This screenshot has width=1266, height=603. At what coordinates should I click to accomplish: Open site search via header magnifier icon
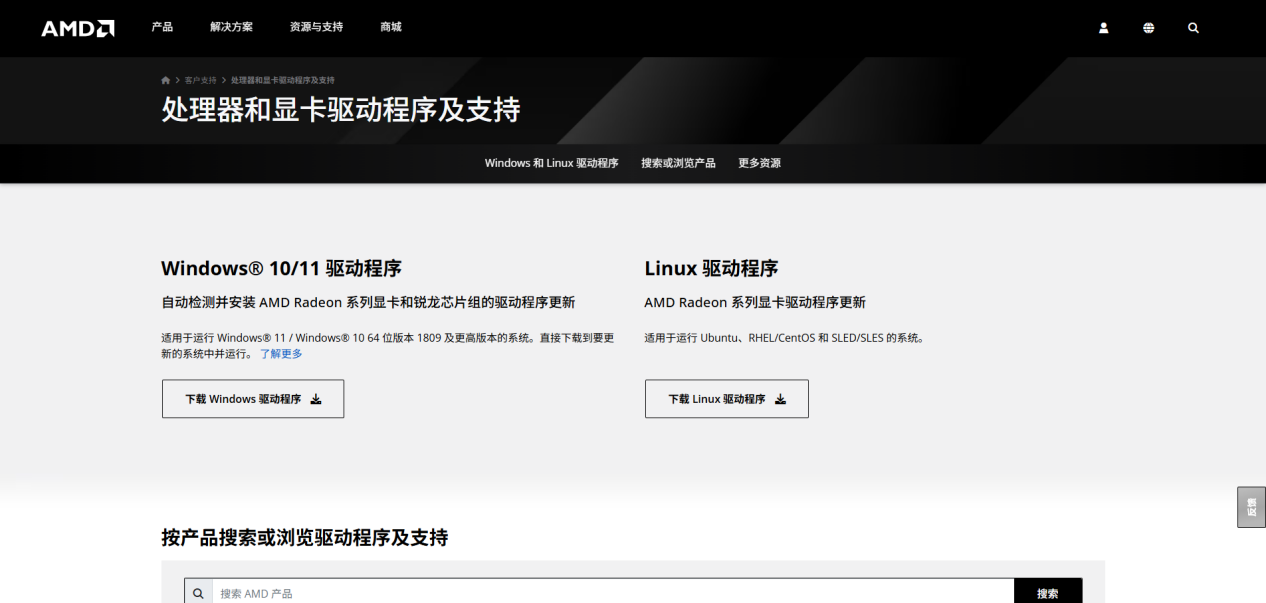[x=1193, y=28]
